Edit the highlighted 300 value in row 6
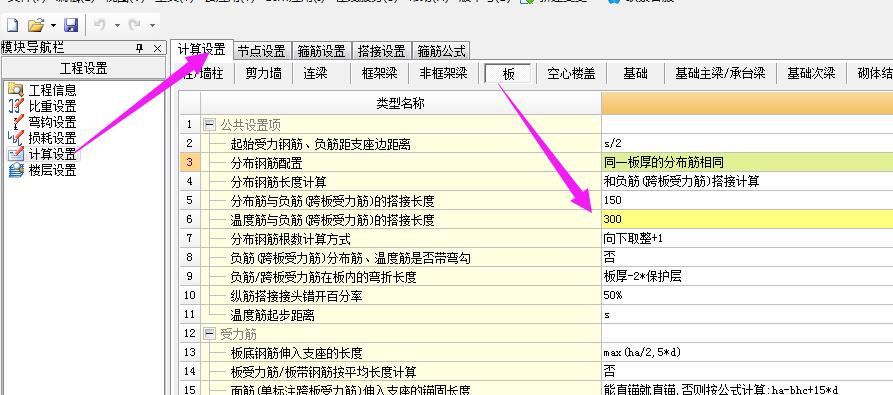 coord(747,219)
